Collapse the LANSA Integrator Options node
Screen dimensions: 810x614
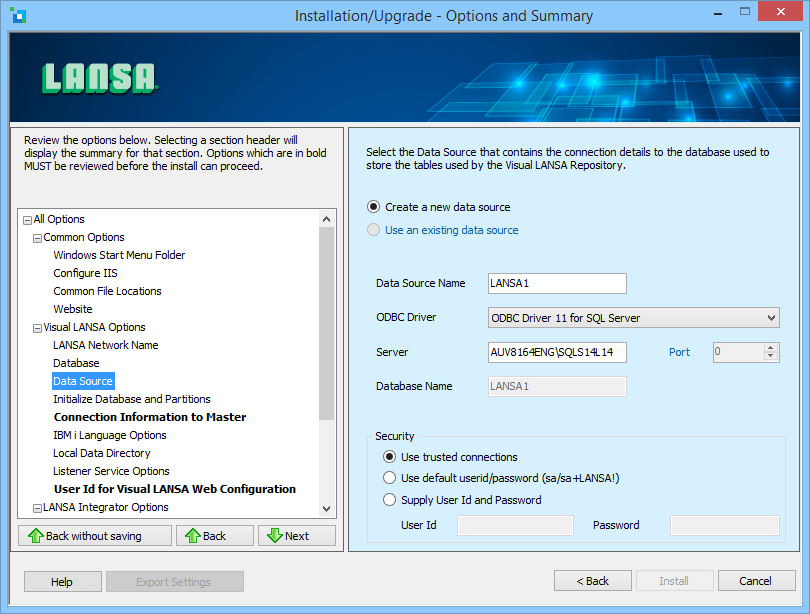(x=37, y=508)
